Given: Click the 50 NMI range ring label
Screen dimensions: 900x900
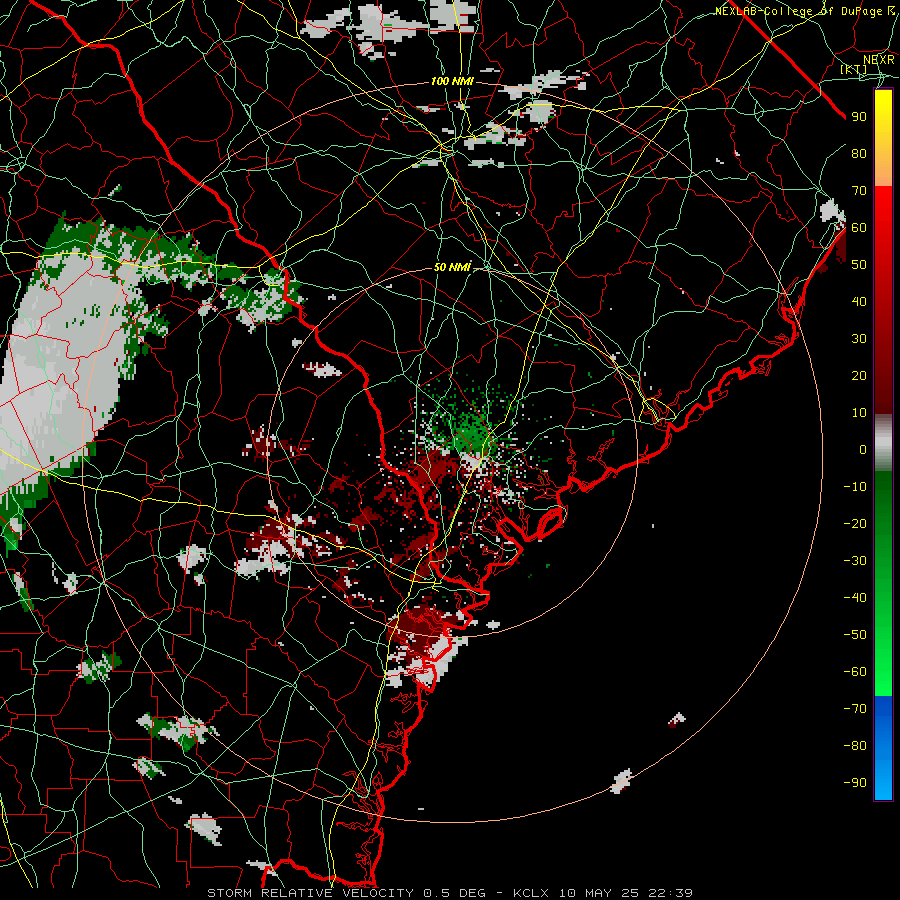Looking at the screenshot, I should pos(452,267).
